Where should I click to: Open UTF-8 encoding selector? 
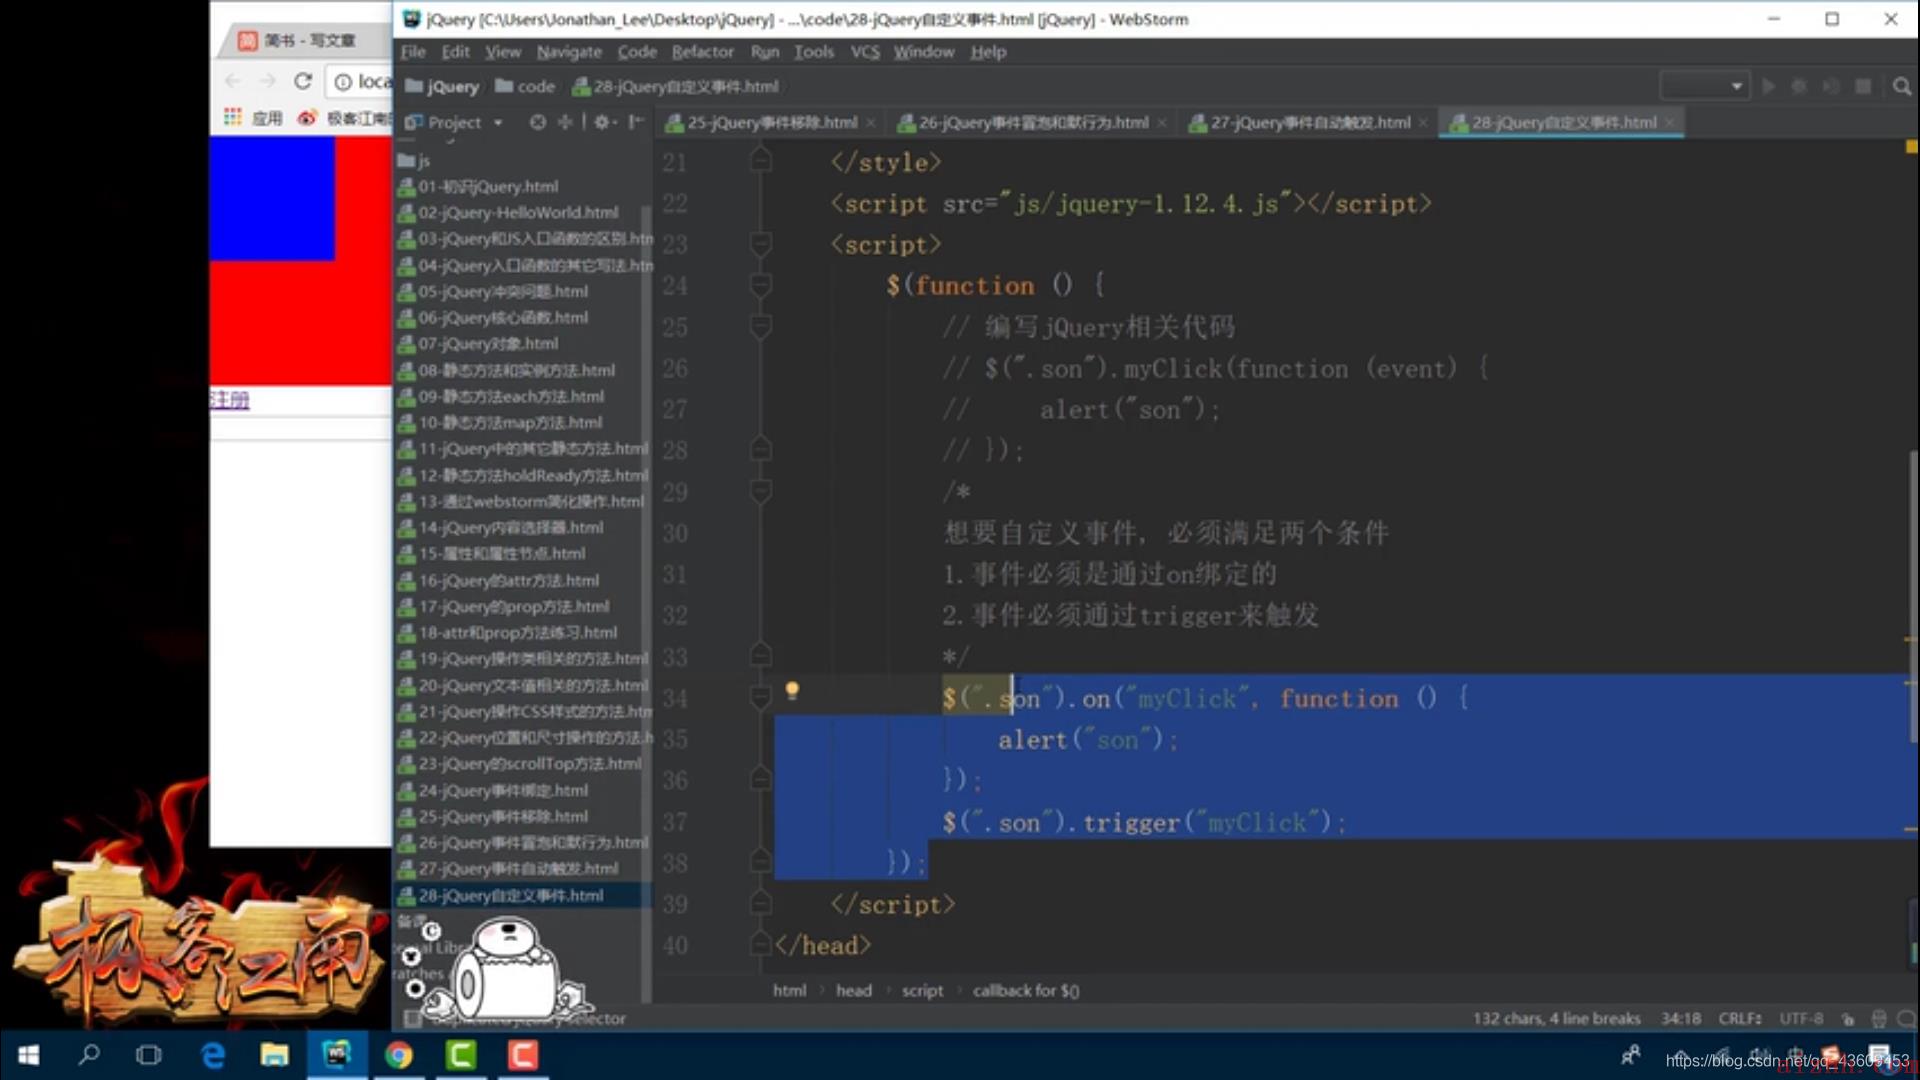pyautogui.click(x=1801, y=1019)
